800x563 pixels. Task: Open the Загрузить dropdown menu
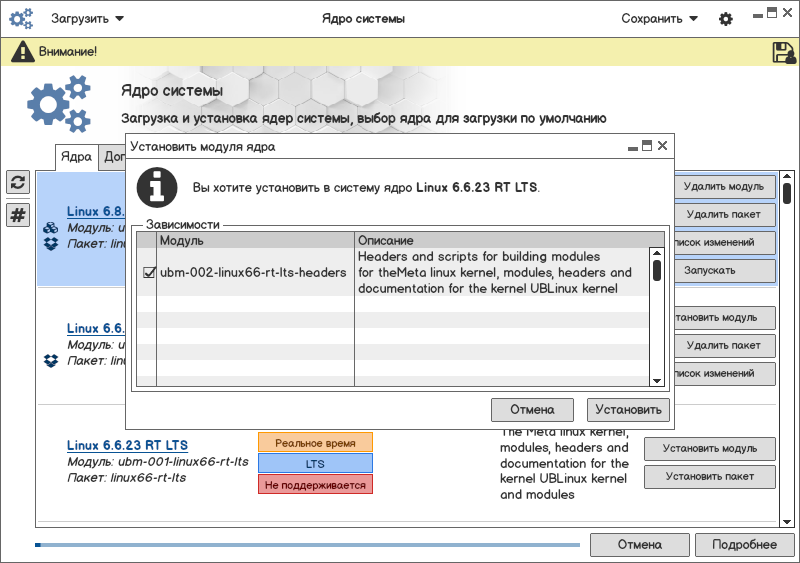point(87,19)
